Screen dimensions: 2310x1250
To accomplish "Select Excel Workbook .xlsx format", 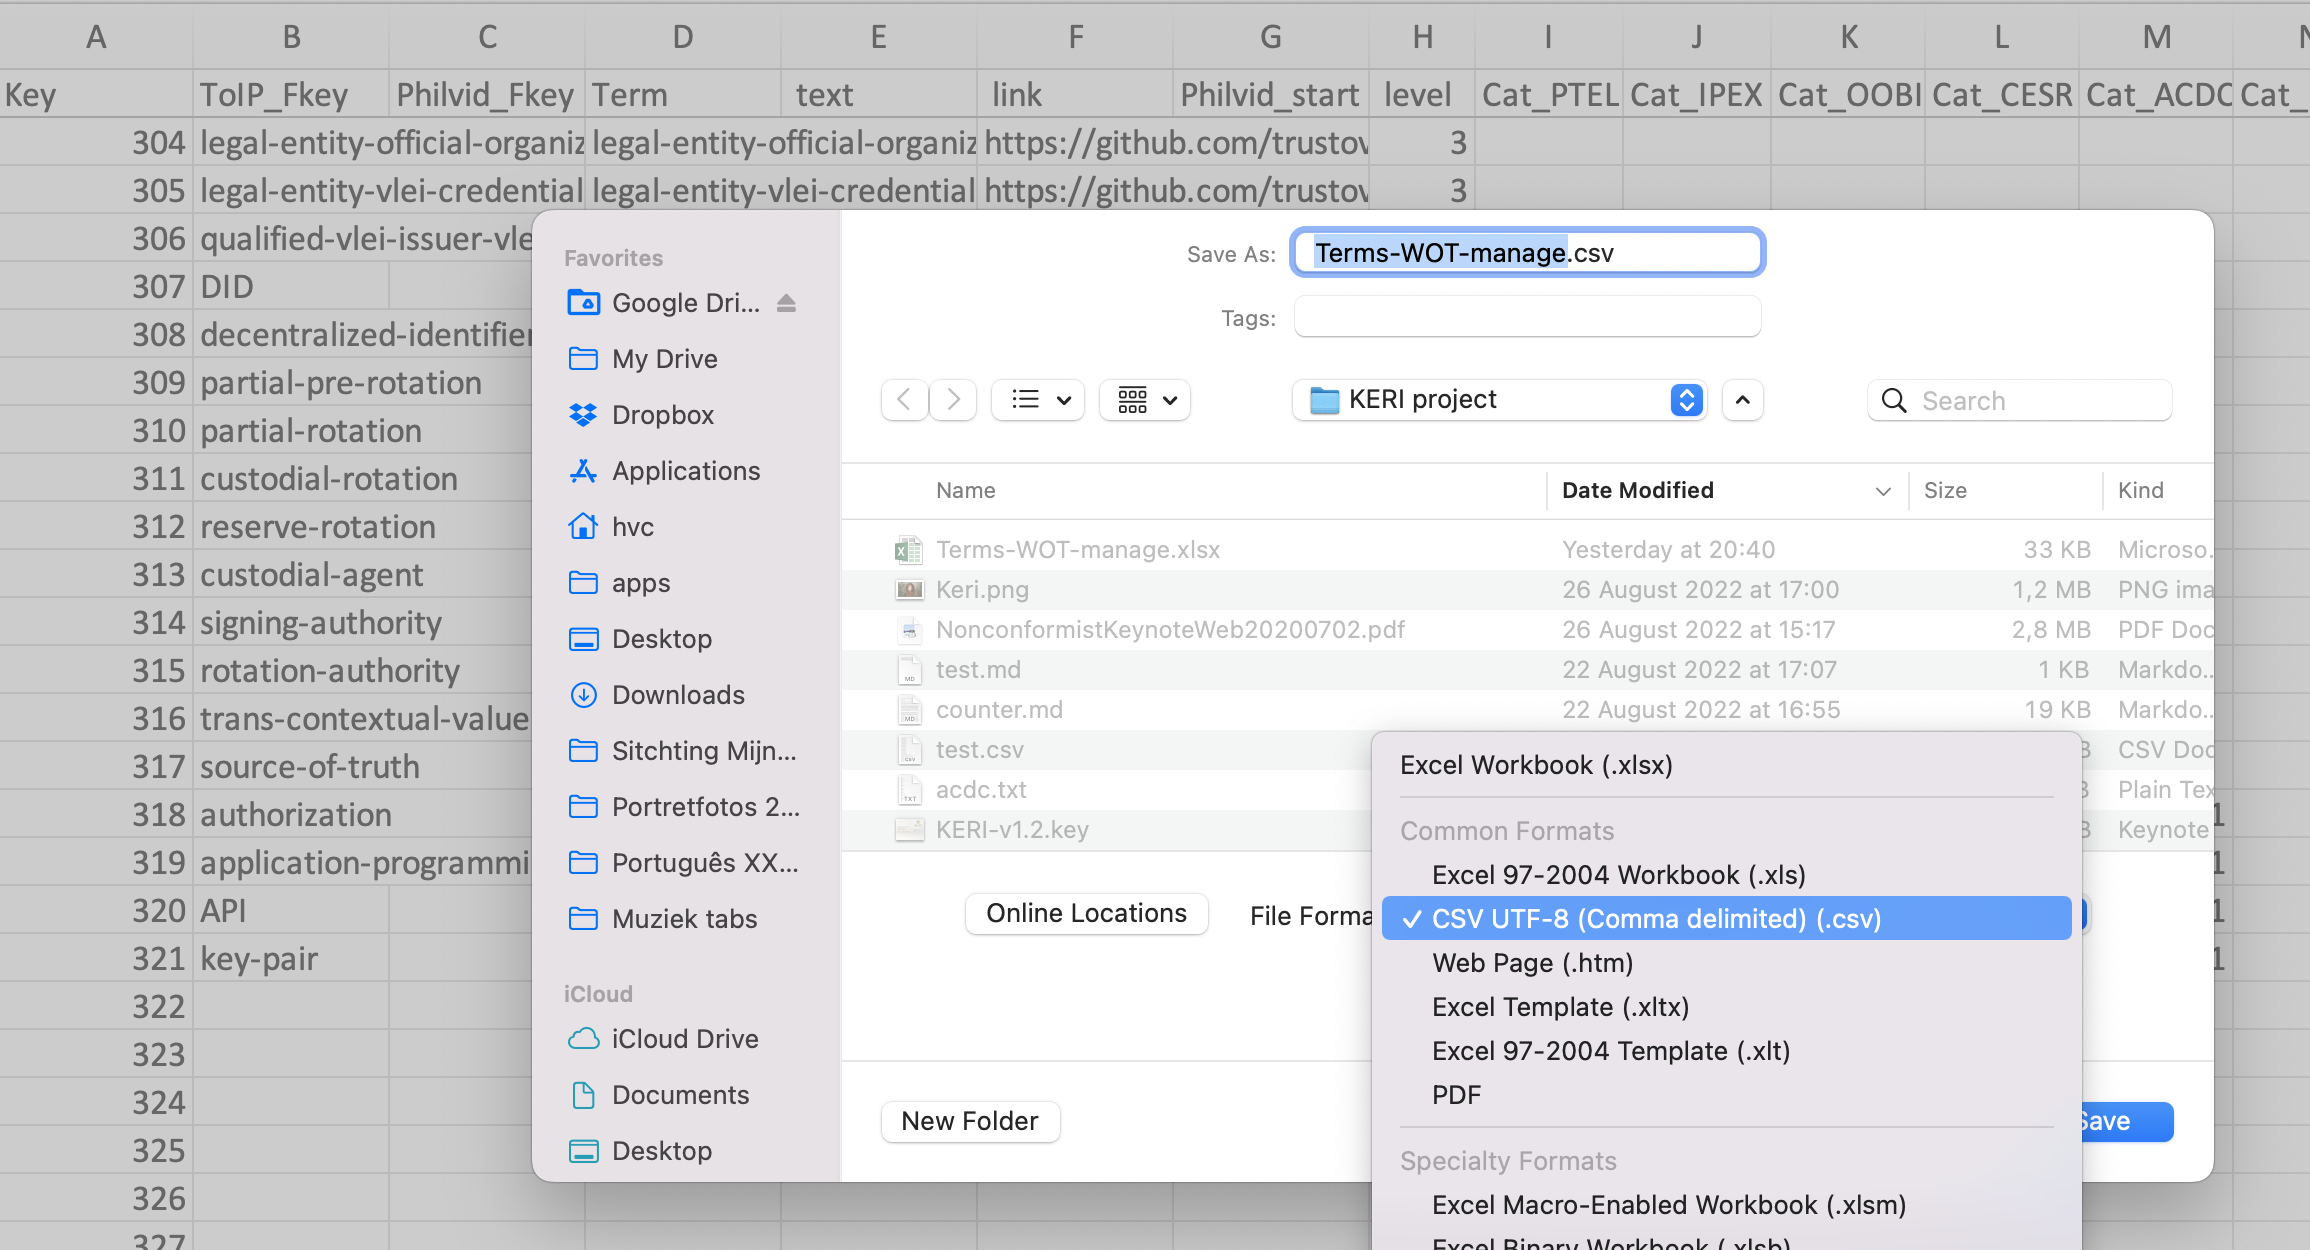I will (x=1536, y=765).
